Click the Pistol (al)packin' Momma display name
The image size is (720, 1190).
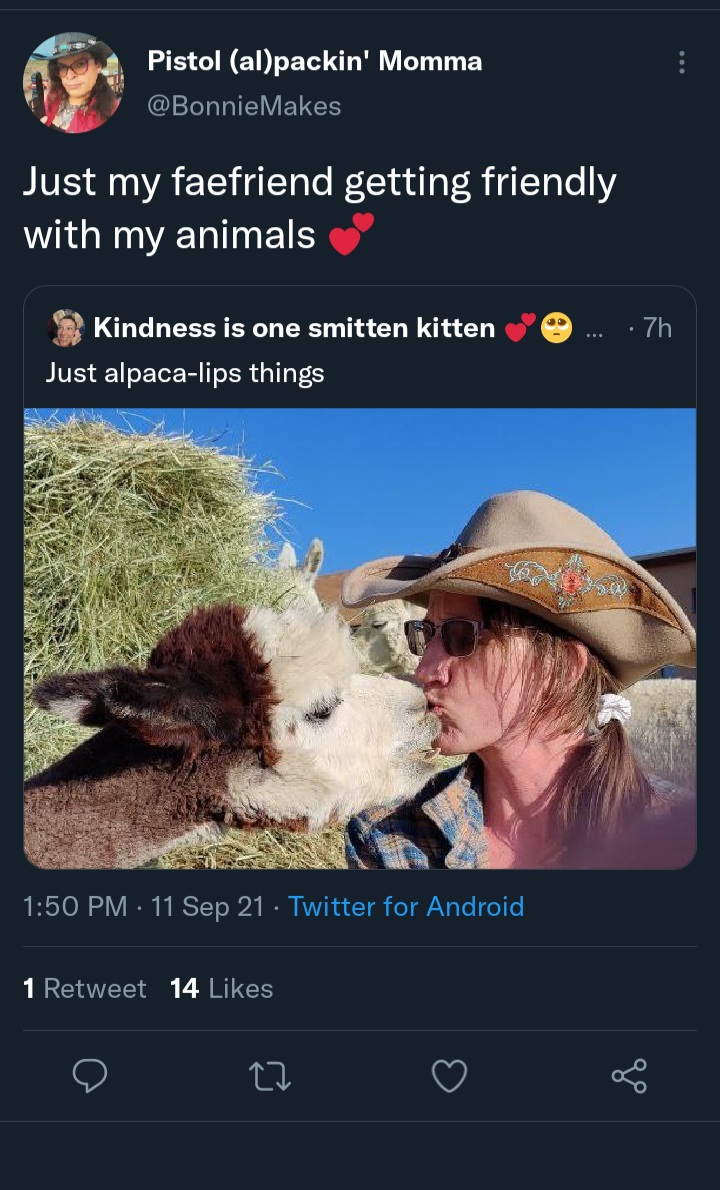click(315, 61)
